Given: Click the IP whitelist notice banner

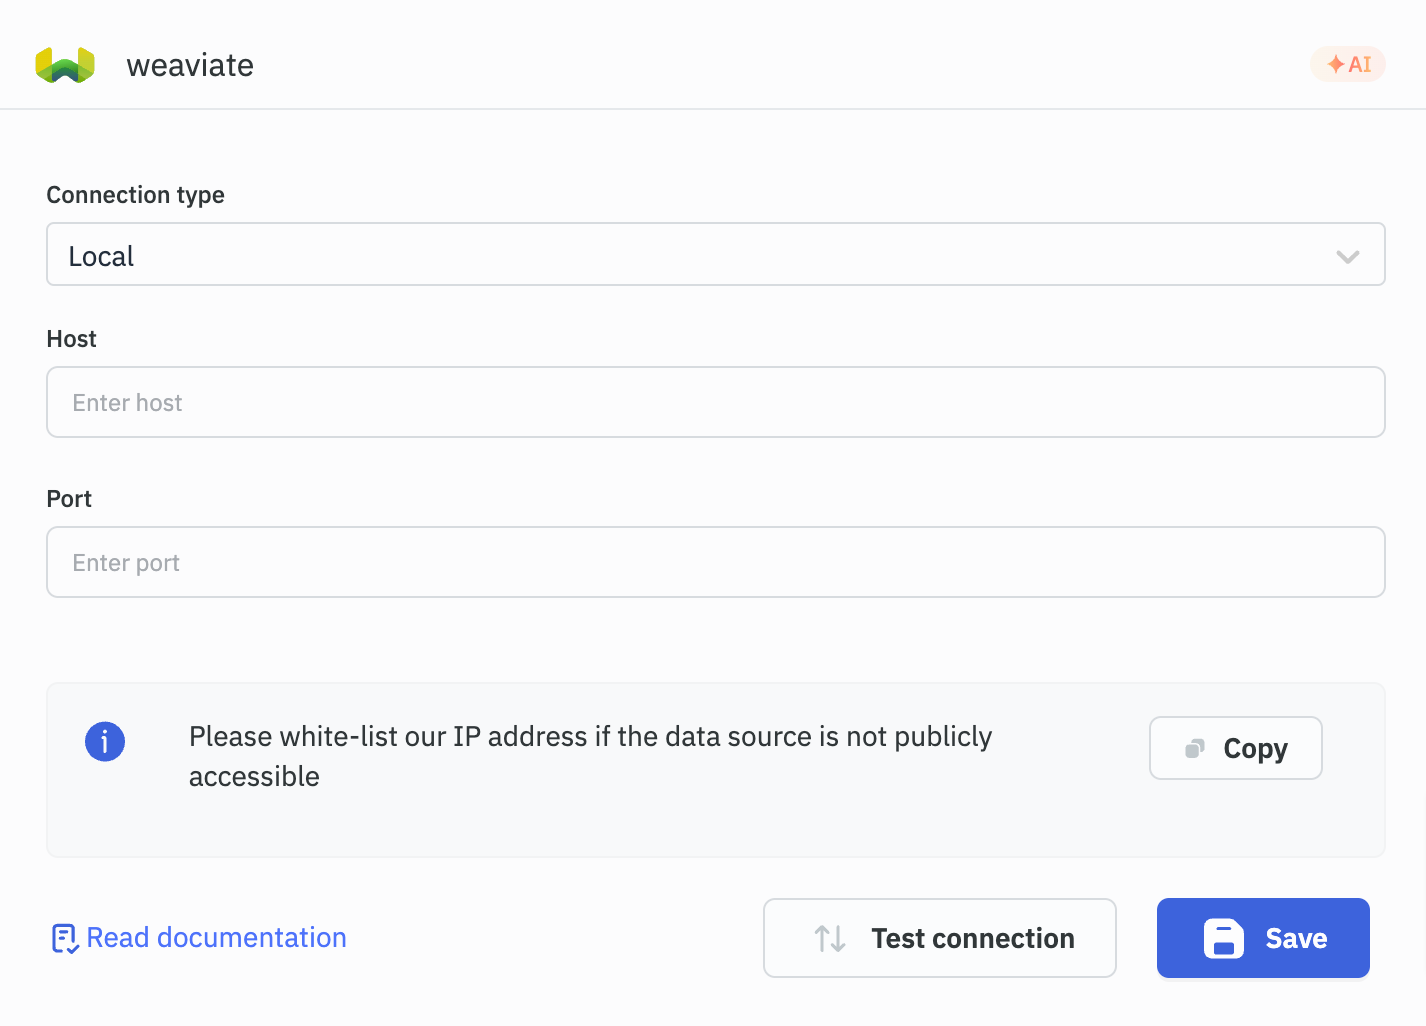Looking at the screenshot, I should click(x=714, y=770).
